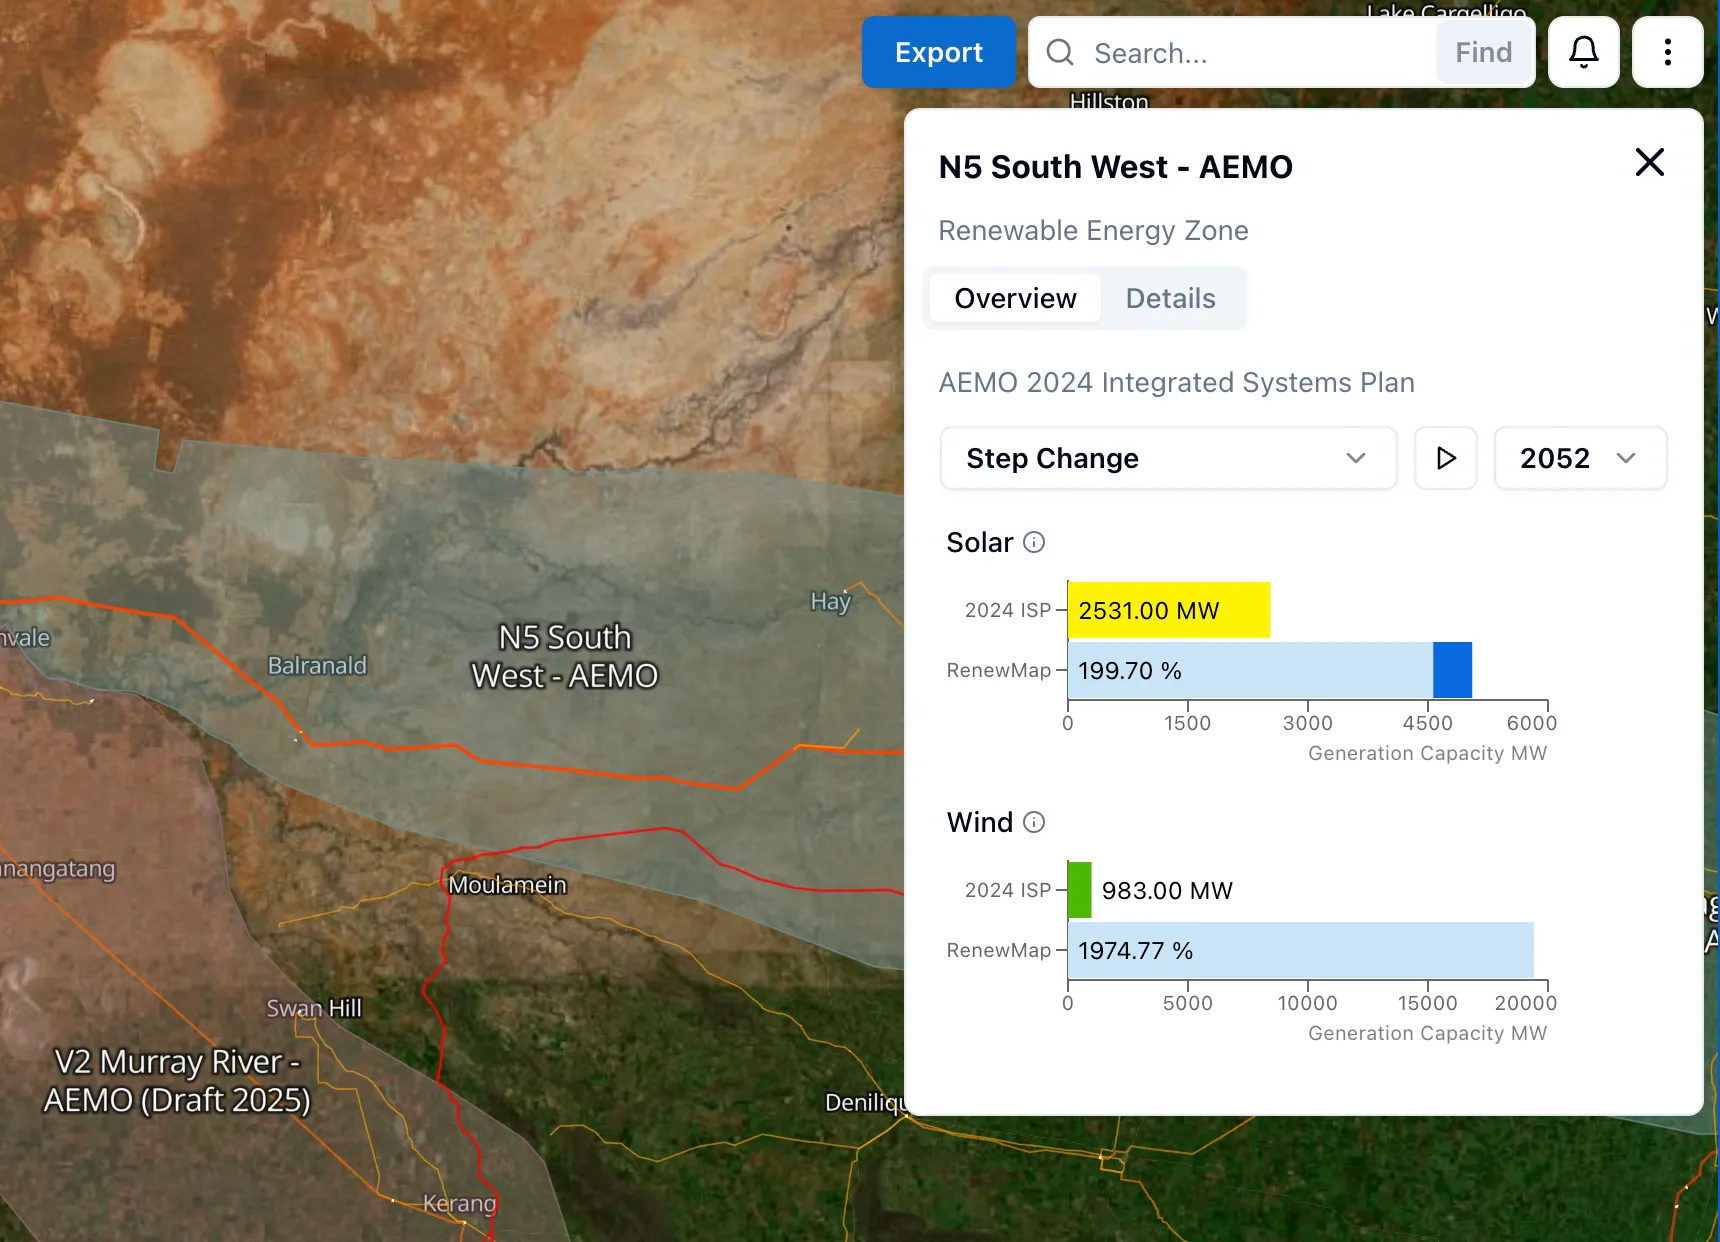Select the Overview tab

1015,298
